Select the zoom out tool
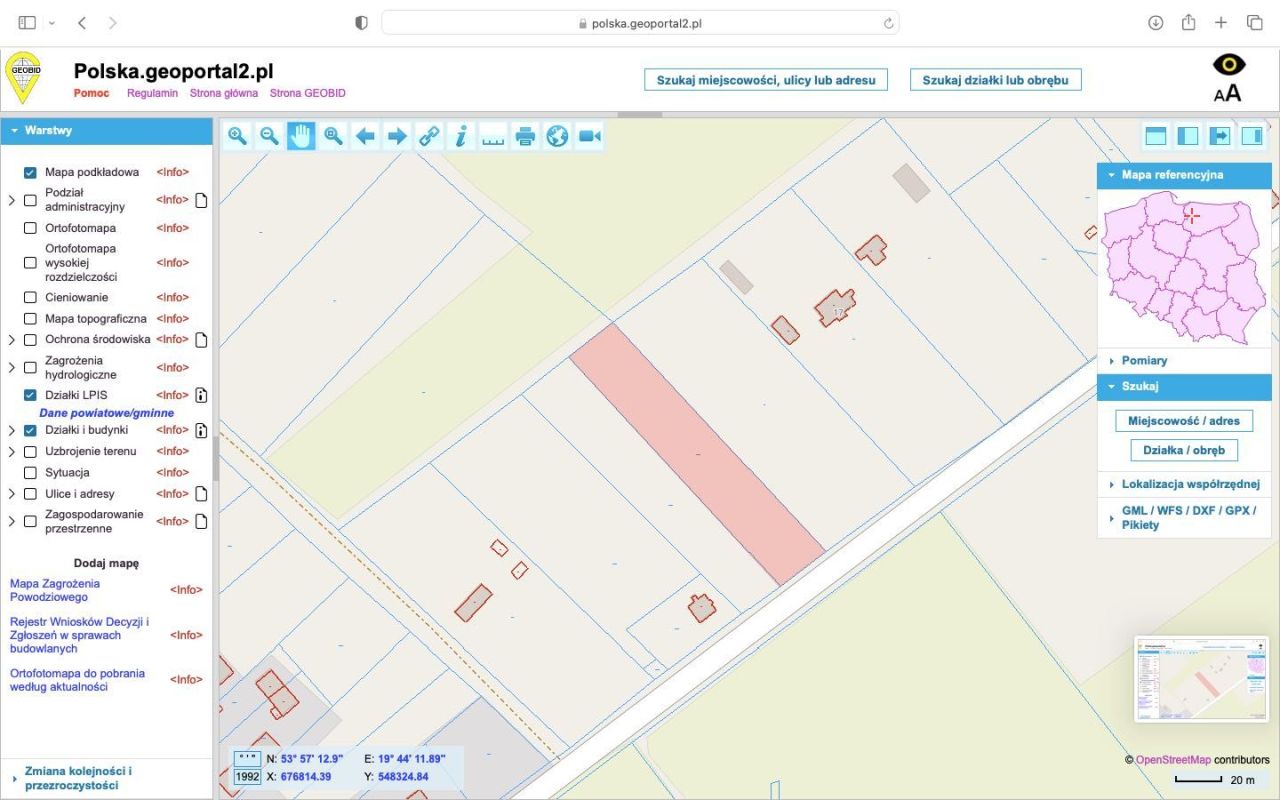Image resolution: width=1280 pixels, height=800 pixels. pos(269,136)
